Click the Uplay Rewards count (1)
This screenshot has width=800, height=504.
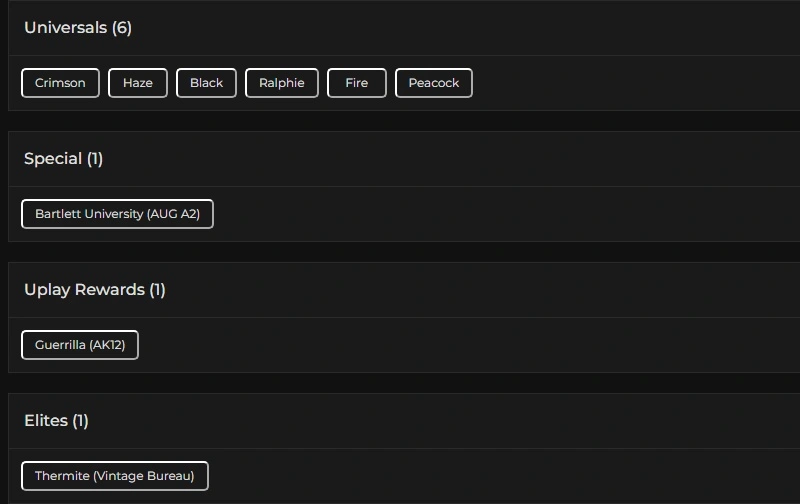click(157, 290)
